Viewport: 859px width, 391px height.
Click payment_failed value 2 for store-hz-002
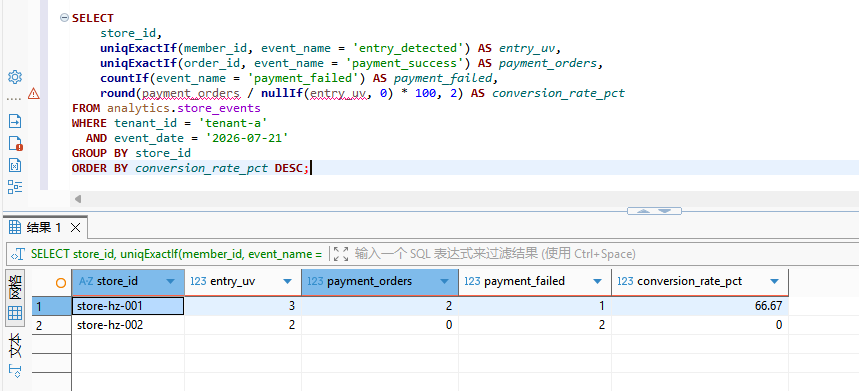coord(535,325)
